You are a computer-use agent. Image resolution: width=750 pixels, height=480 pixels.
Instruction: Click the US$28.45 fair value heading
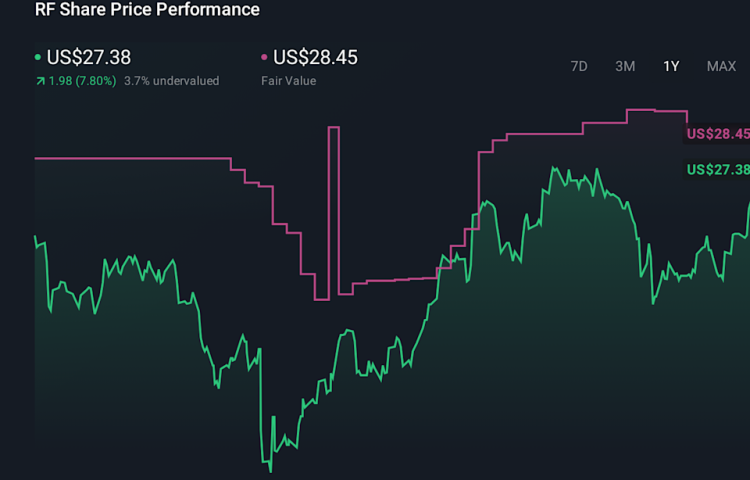tap(315, 58)
